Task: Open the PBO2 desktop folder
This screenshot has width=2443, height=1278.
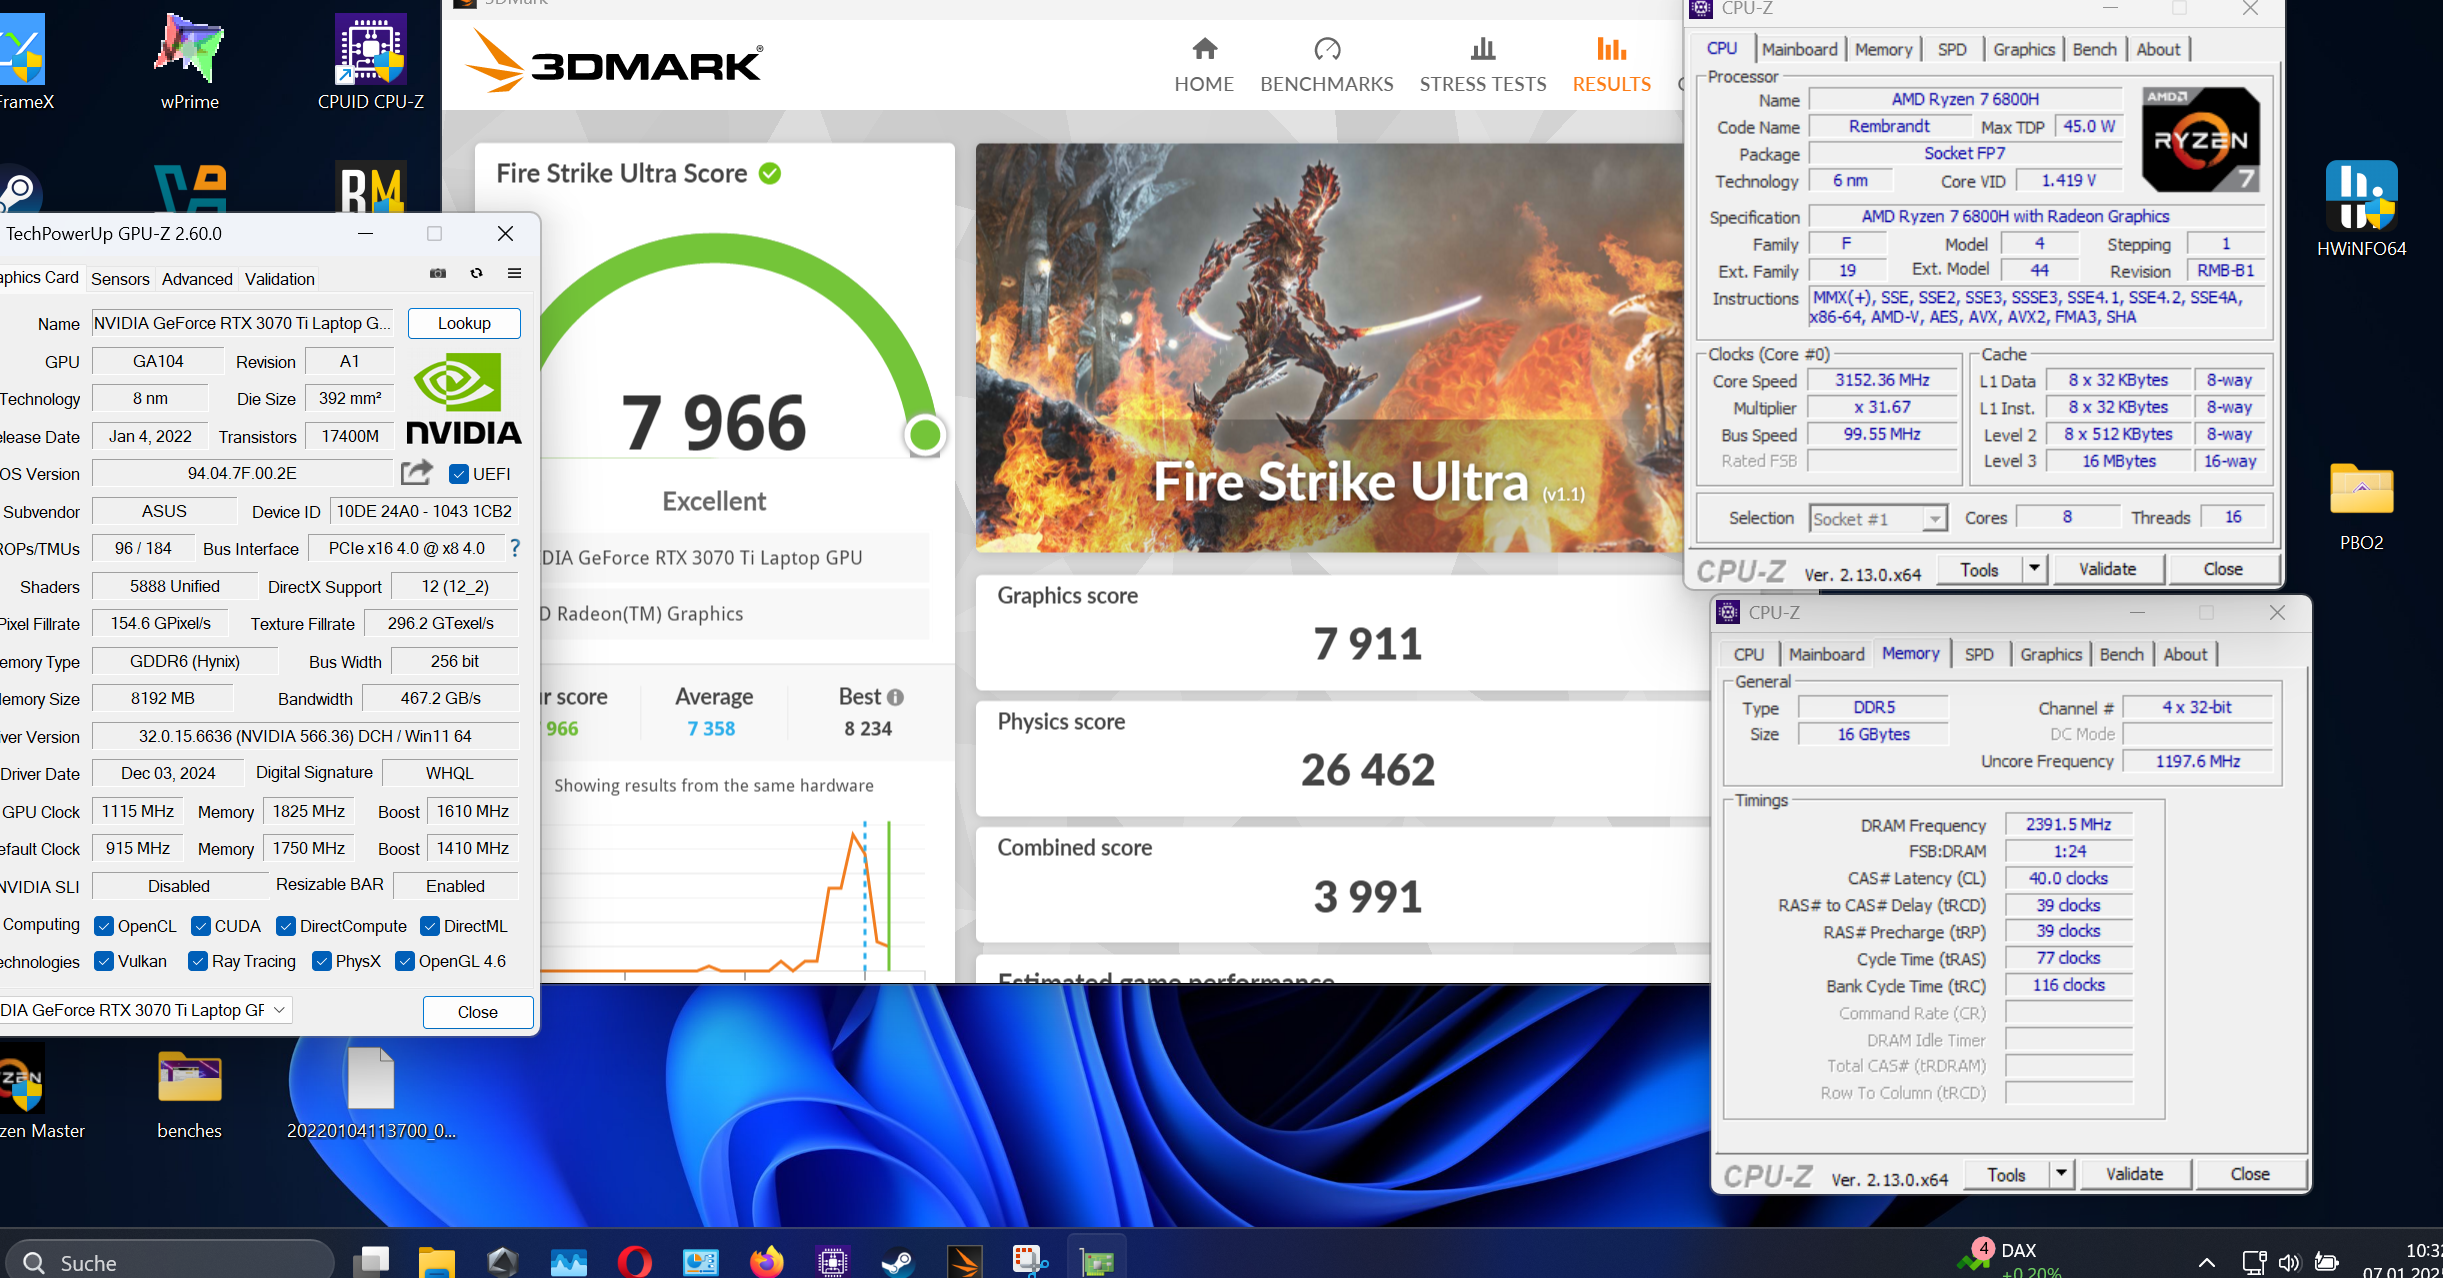Action: 2361,506
